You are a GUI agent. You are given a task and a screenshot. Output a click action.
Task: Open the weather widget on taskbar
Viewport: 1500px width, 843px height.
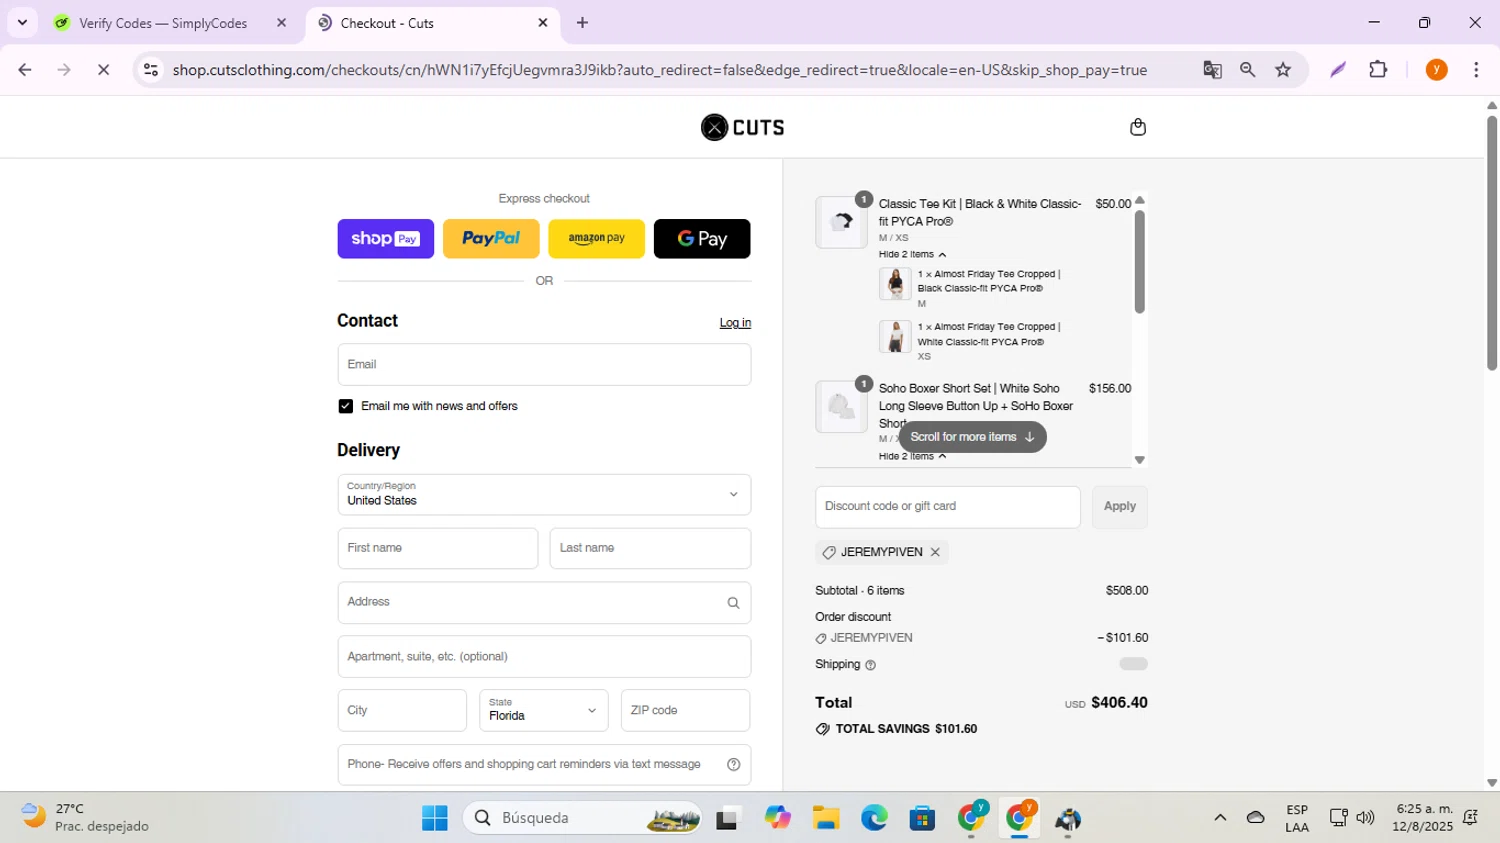(85, 818)
